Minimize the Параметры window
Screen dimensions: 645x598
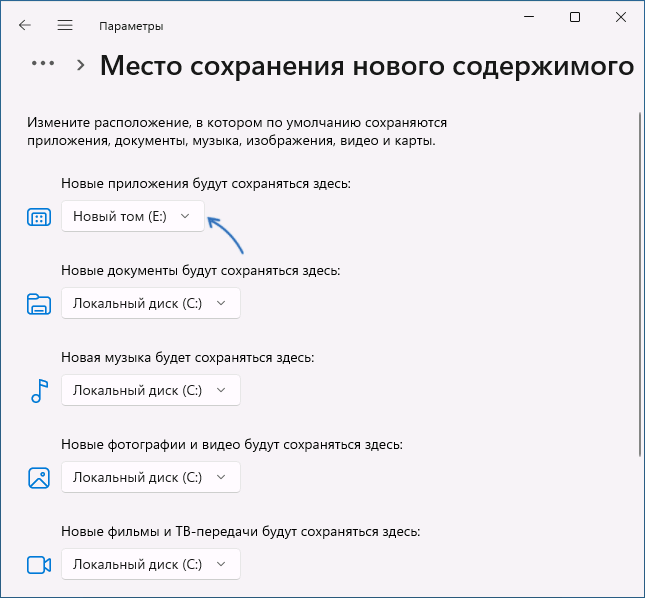(529, 17)
